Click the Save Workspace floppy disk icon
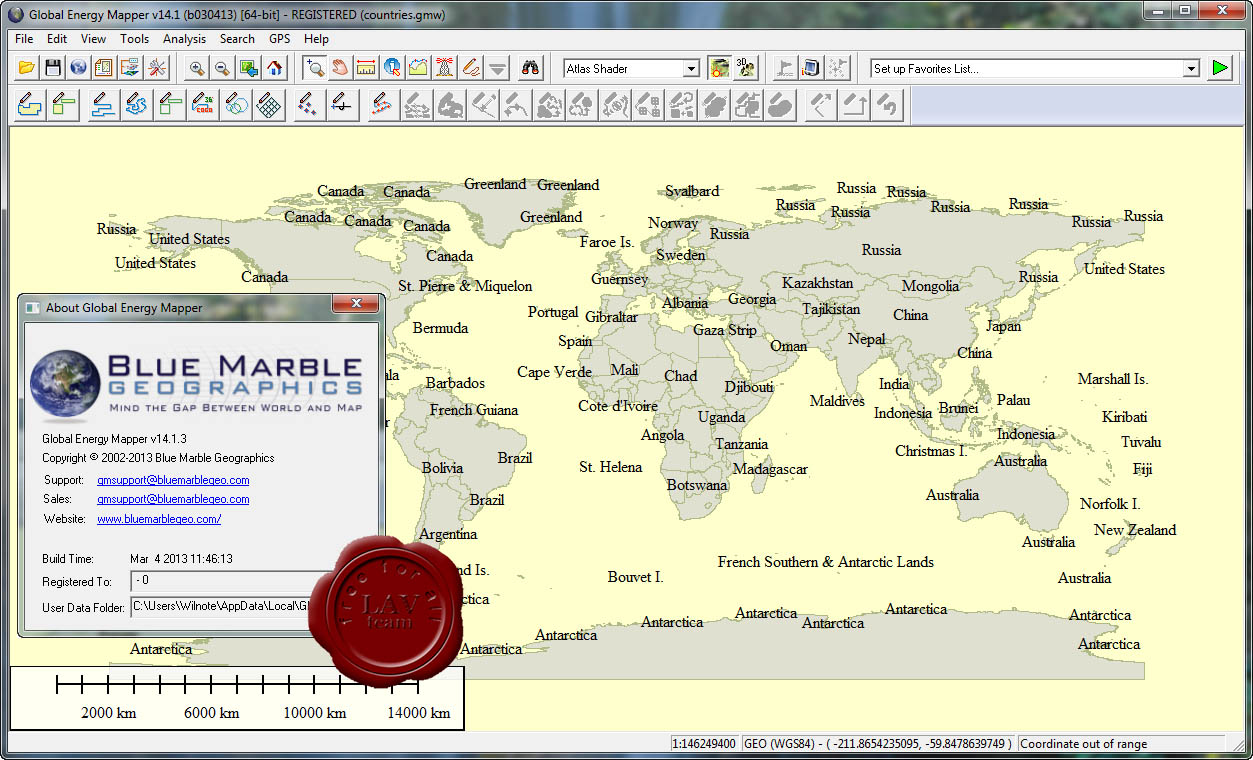 (53, 68)
